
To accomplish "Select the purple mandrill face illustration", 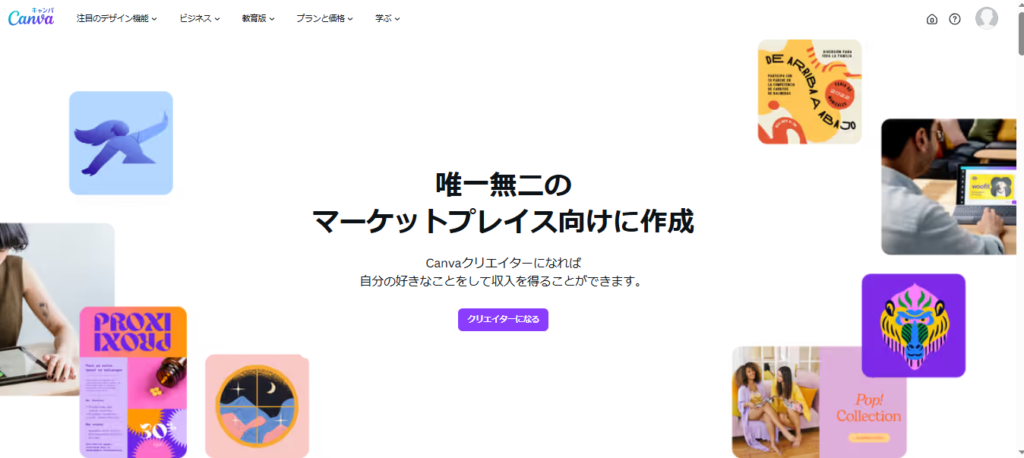I will click(x=913, y=325).
